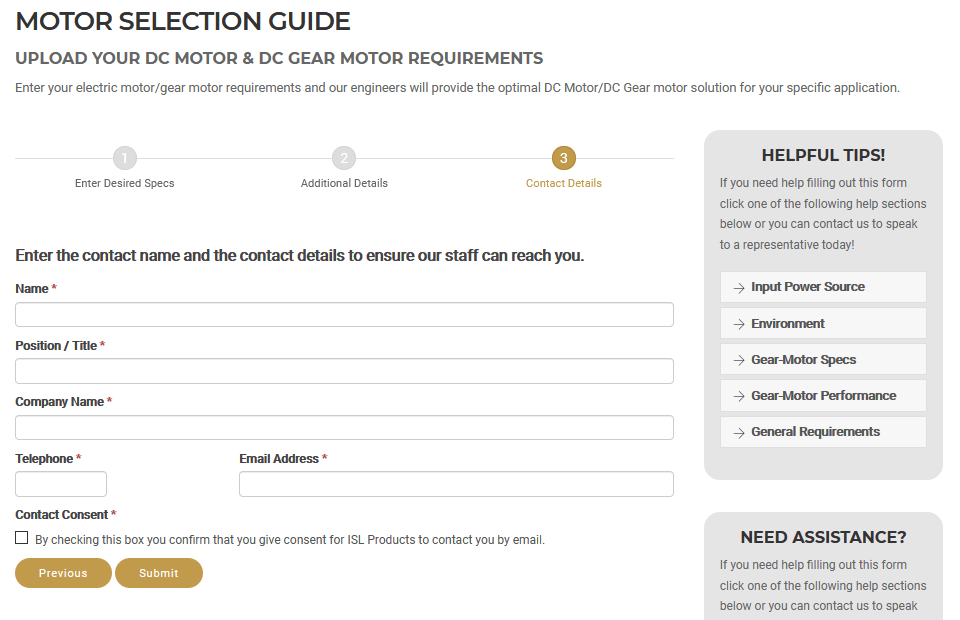
Task: Click into the Name field
Action: point(344,315)
